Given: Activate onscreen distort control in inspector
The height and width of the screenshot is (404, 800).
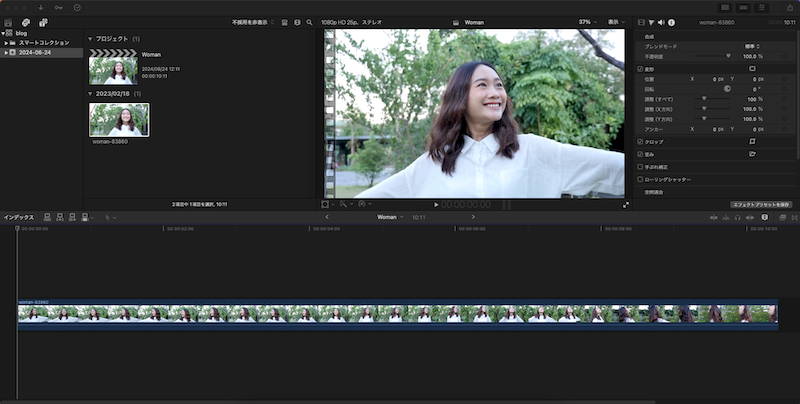Looking at the screenshot, I should (x=752, y=154).
